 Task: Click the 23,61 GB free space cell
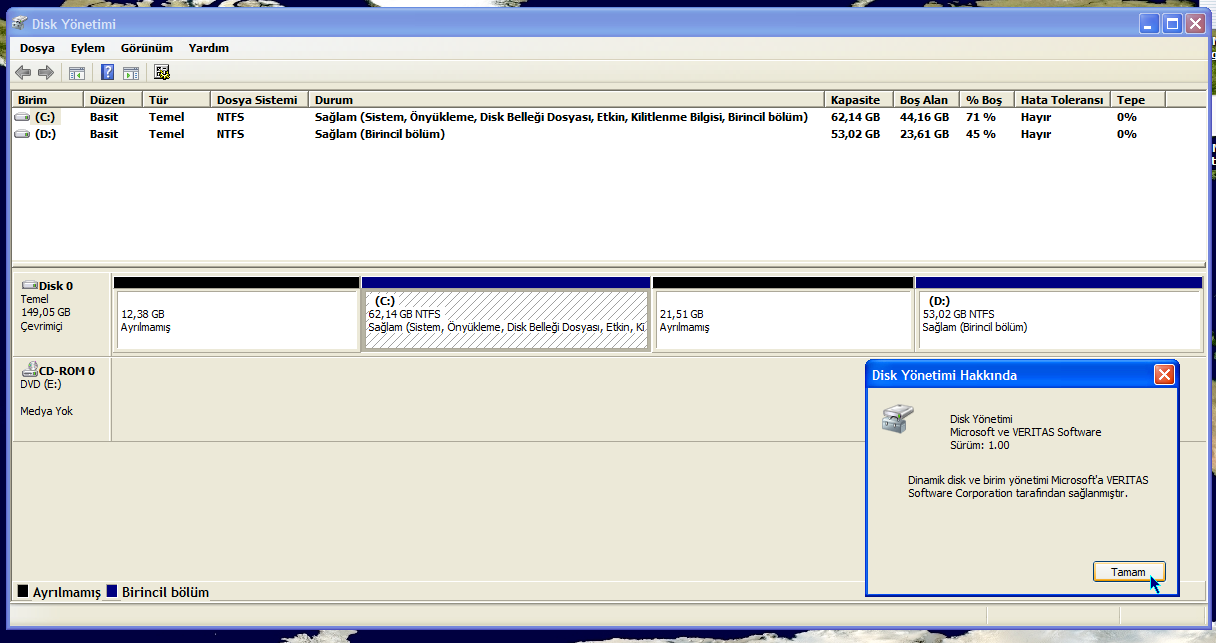point(924,134)
